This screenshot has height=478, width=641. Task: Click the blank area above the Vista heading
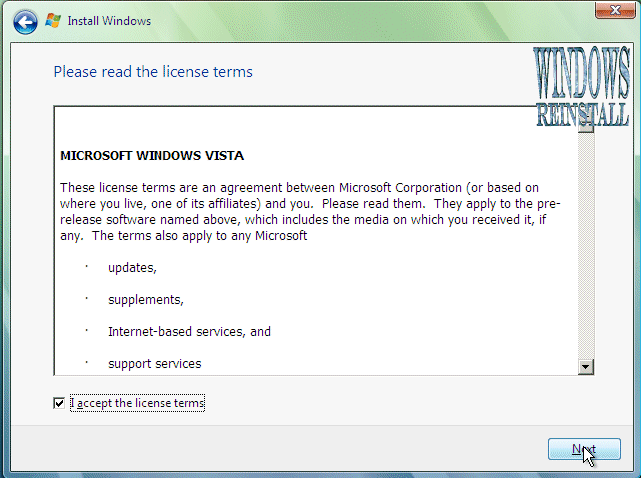300,125
